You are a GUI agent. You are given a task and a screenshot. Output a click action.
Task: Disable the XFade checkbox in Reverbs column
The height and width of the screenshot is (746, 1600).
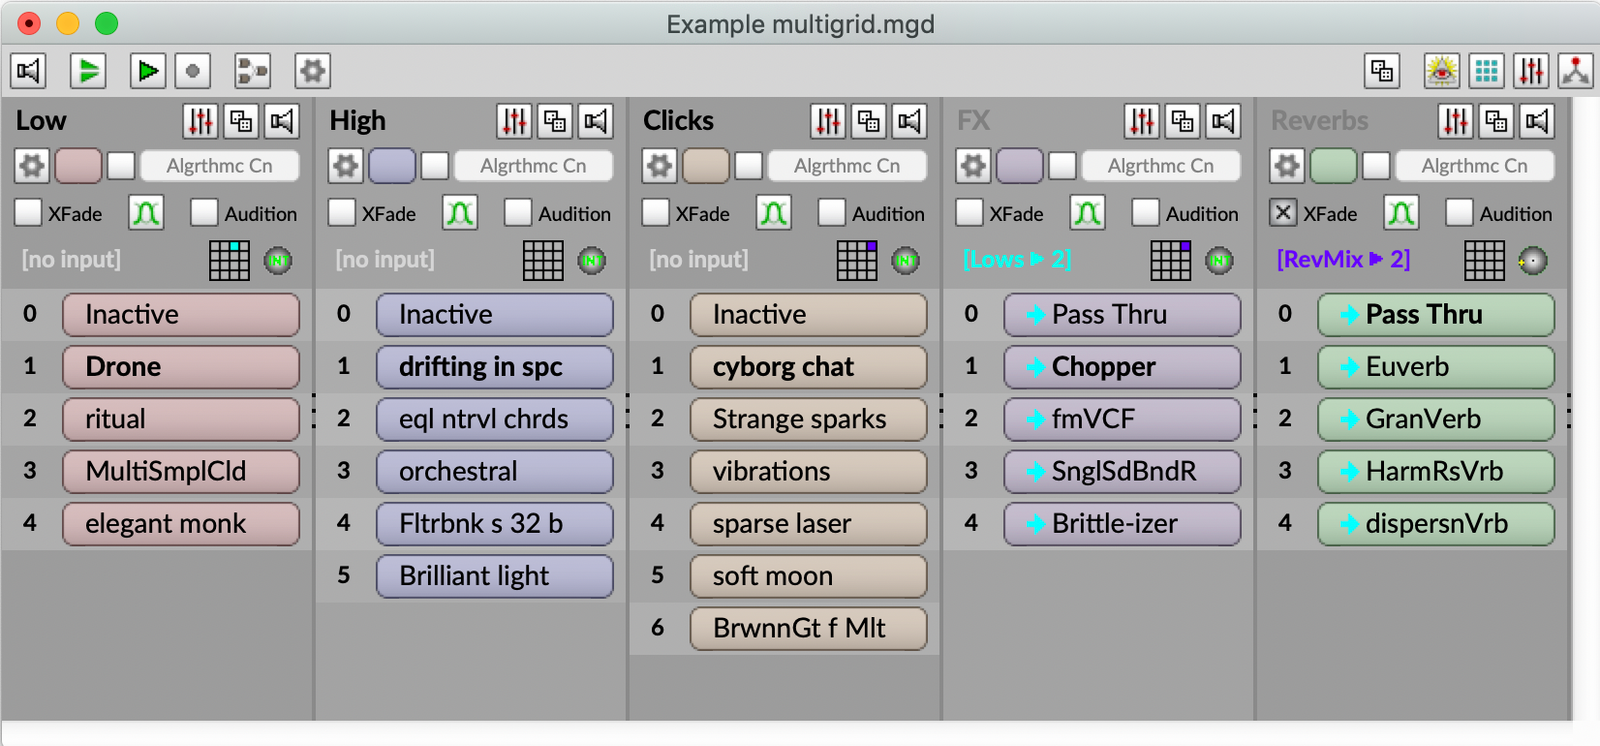click(x=1283, y=213)
